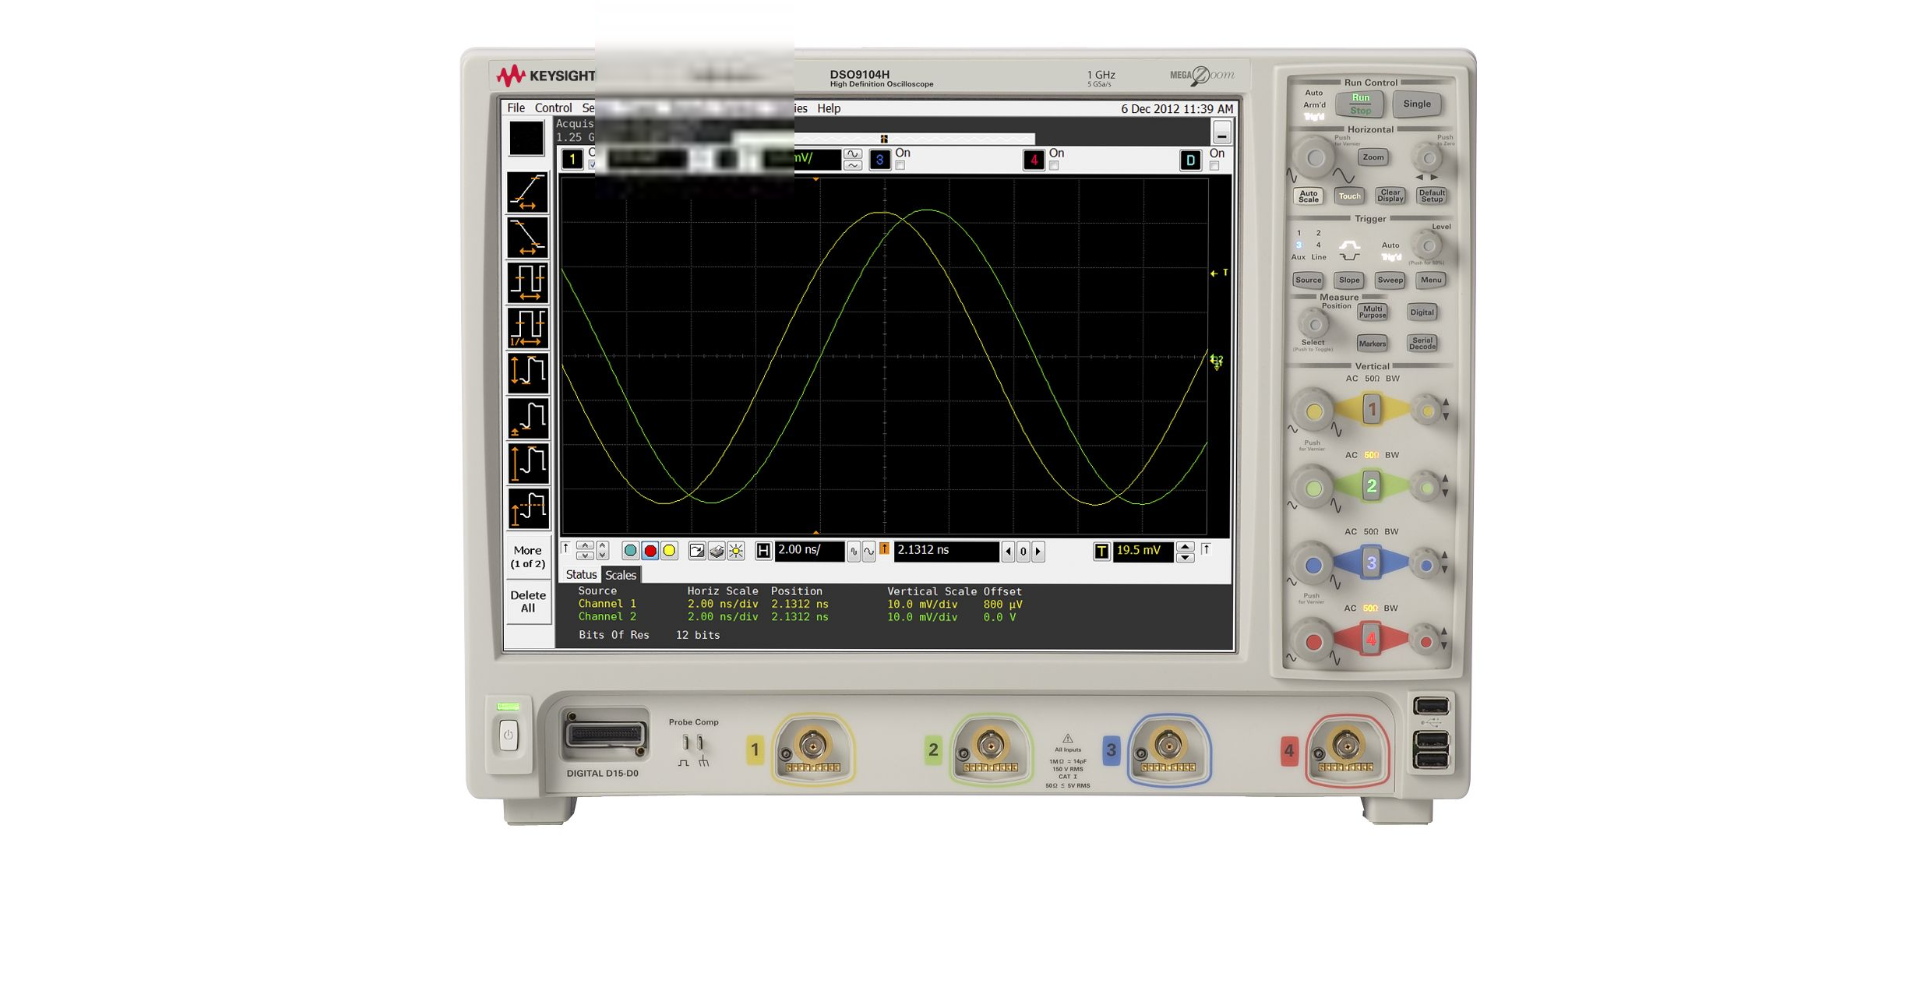1920x984 pixels.
Task: Click the teal channel marker circle
Action: (x=630, y=550)
